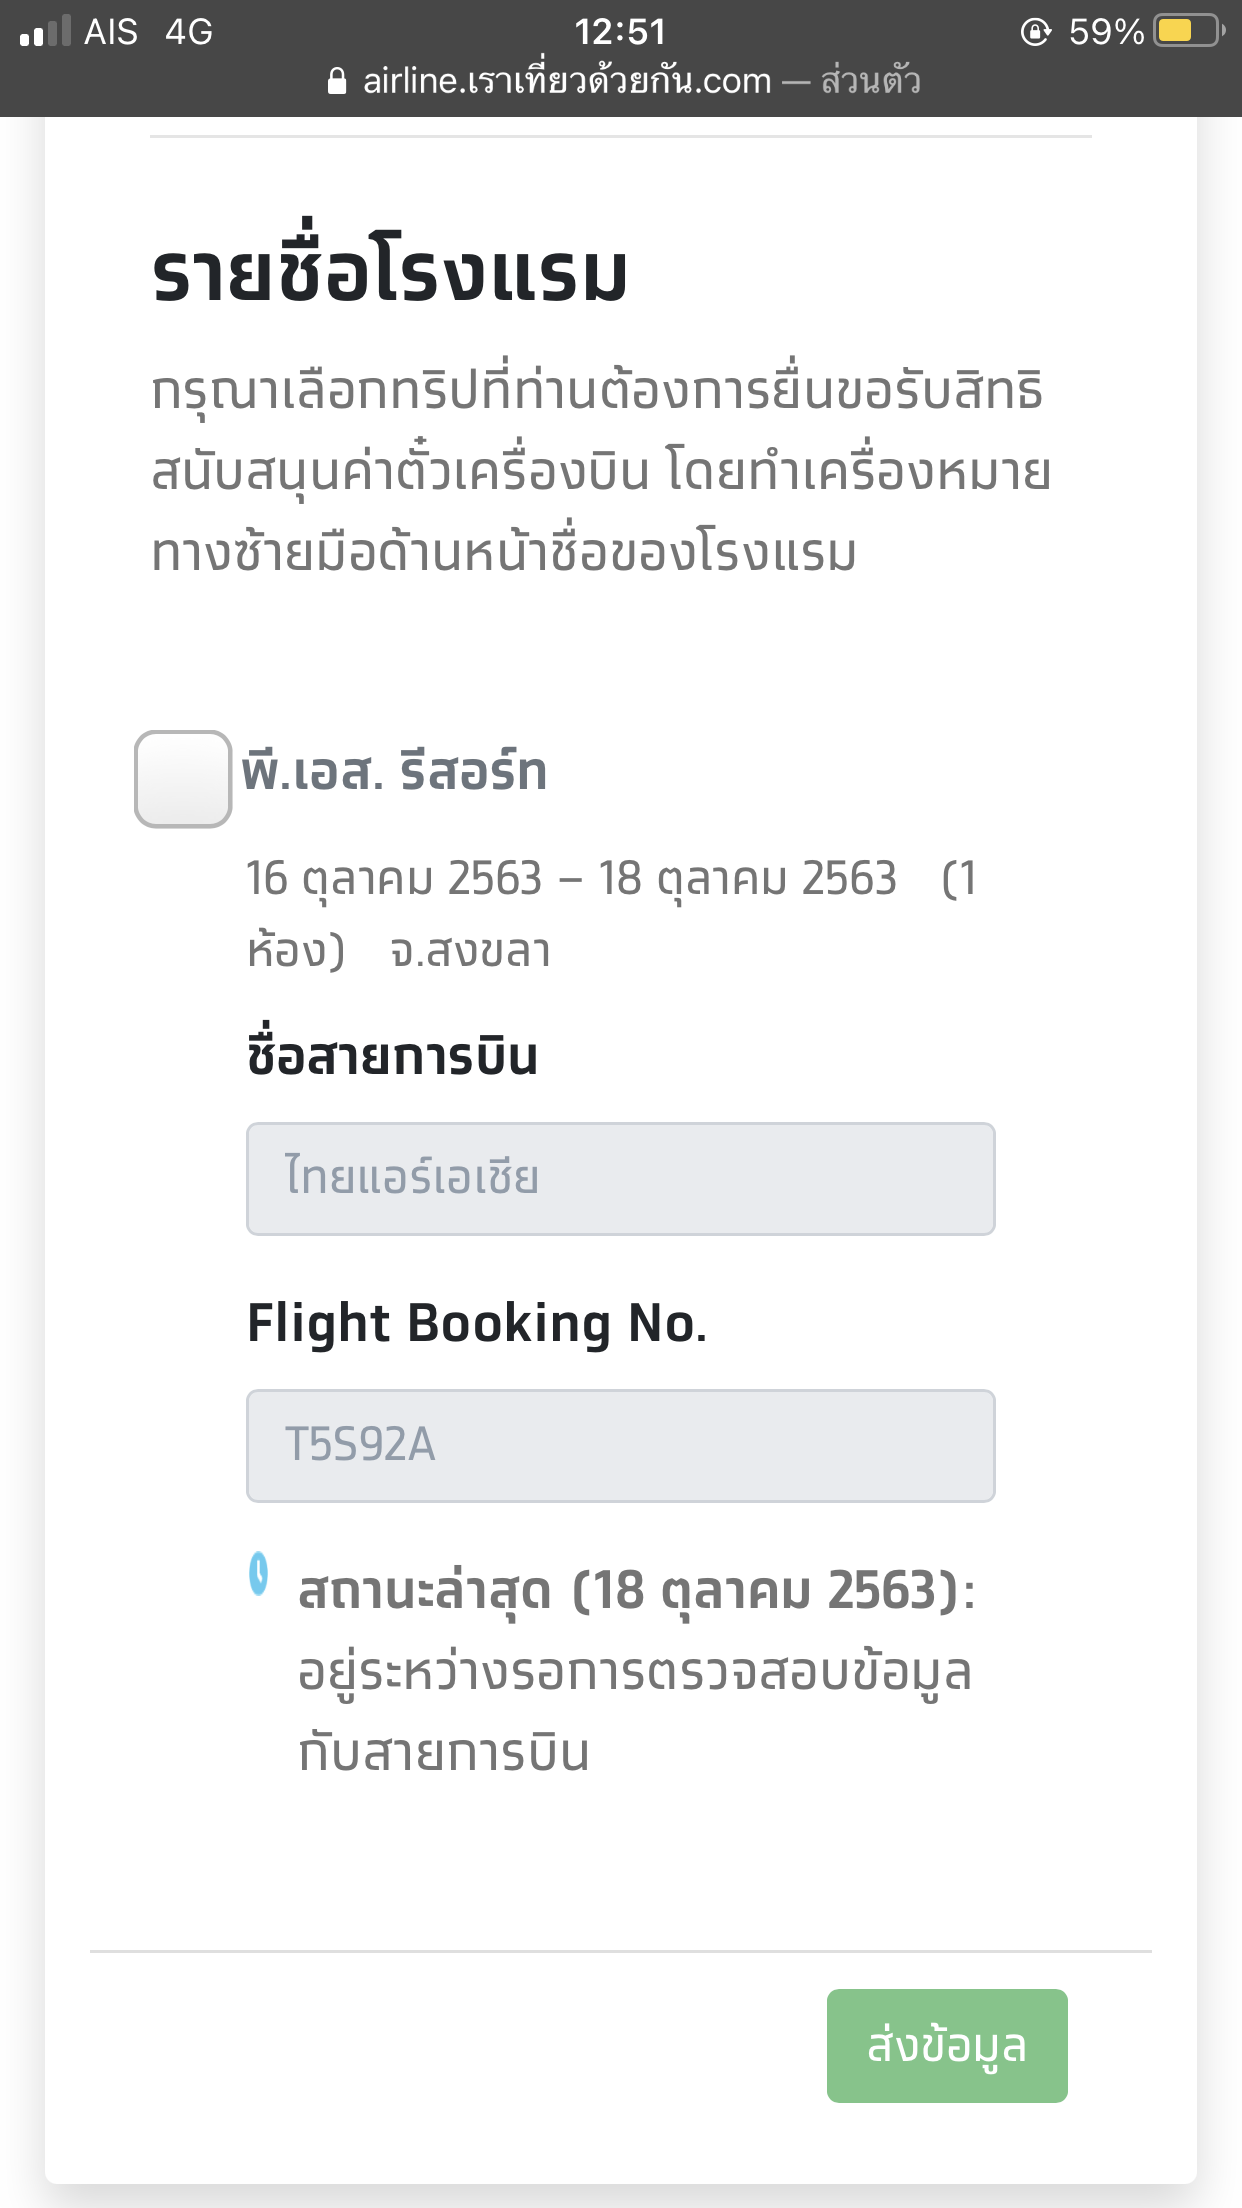
Task: Tick the checkbox beside พี.เอส. รีสอร์ท
Action: tap(183, 779)
